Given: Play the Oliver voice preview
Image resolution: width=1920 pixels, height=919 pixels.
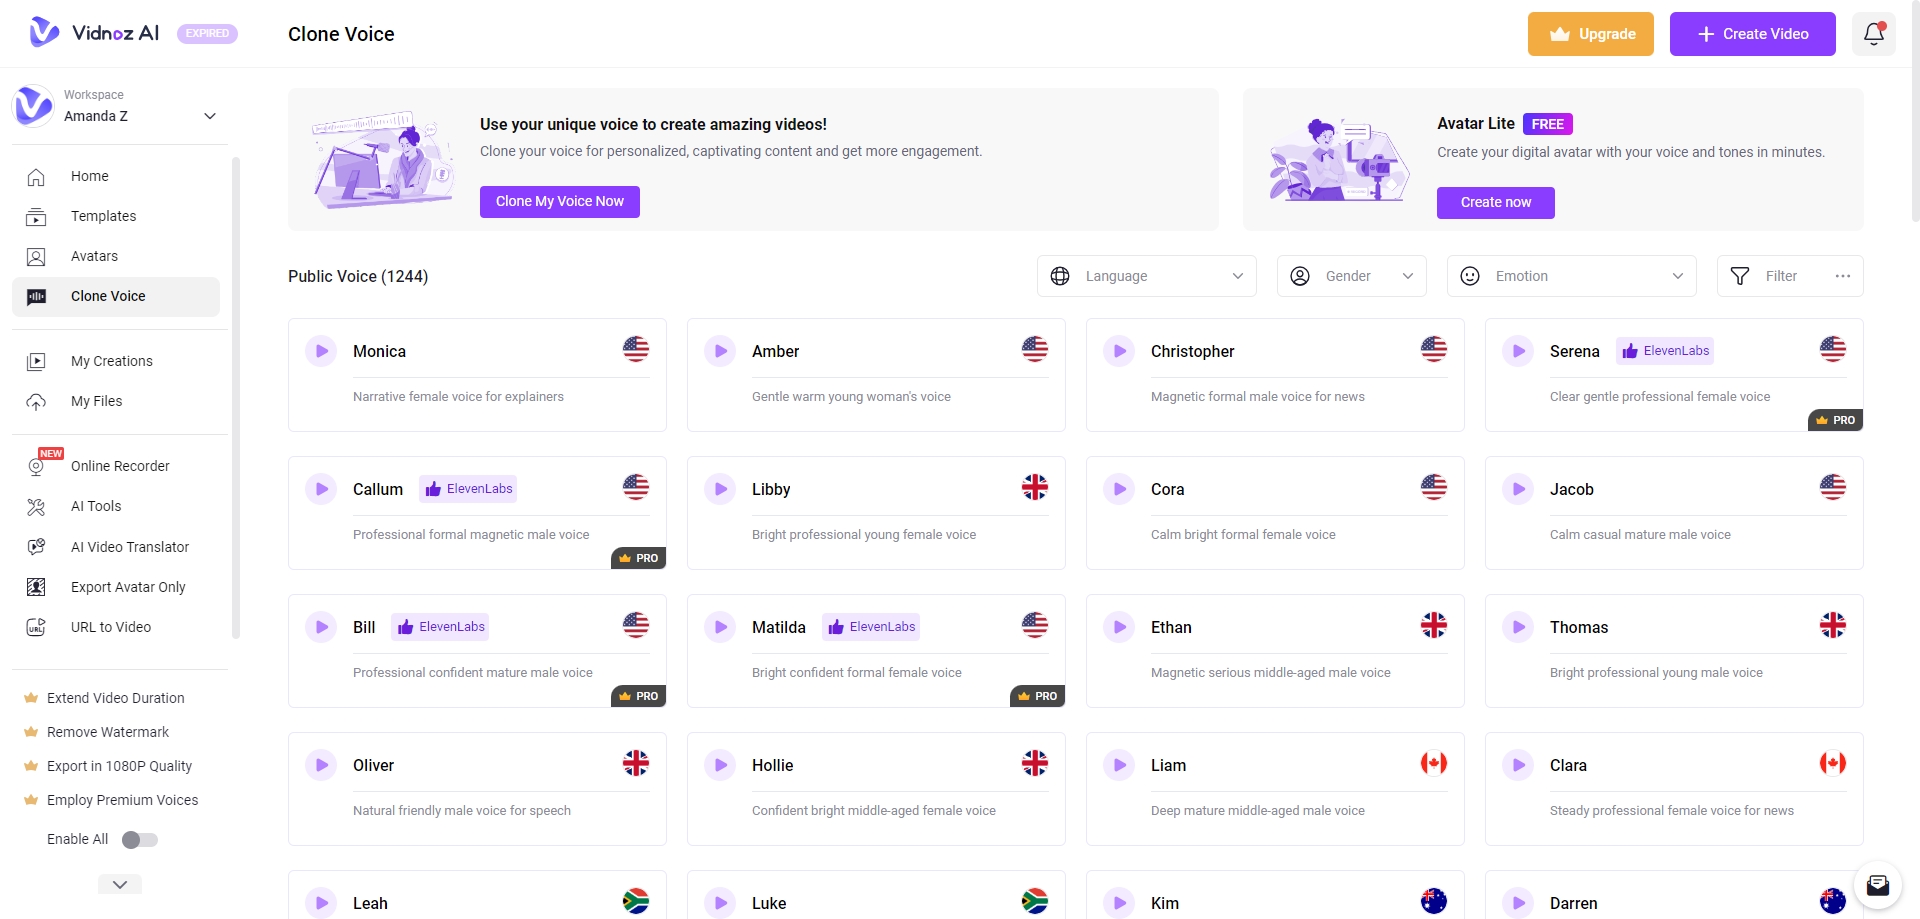Looking at the screenshot, I should pos(321,765).
